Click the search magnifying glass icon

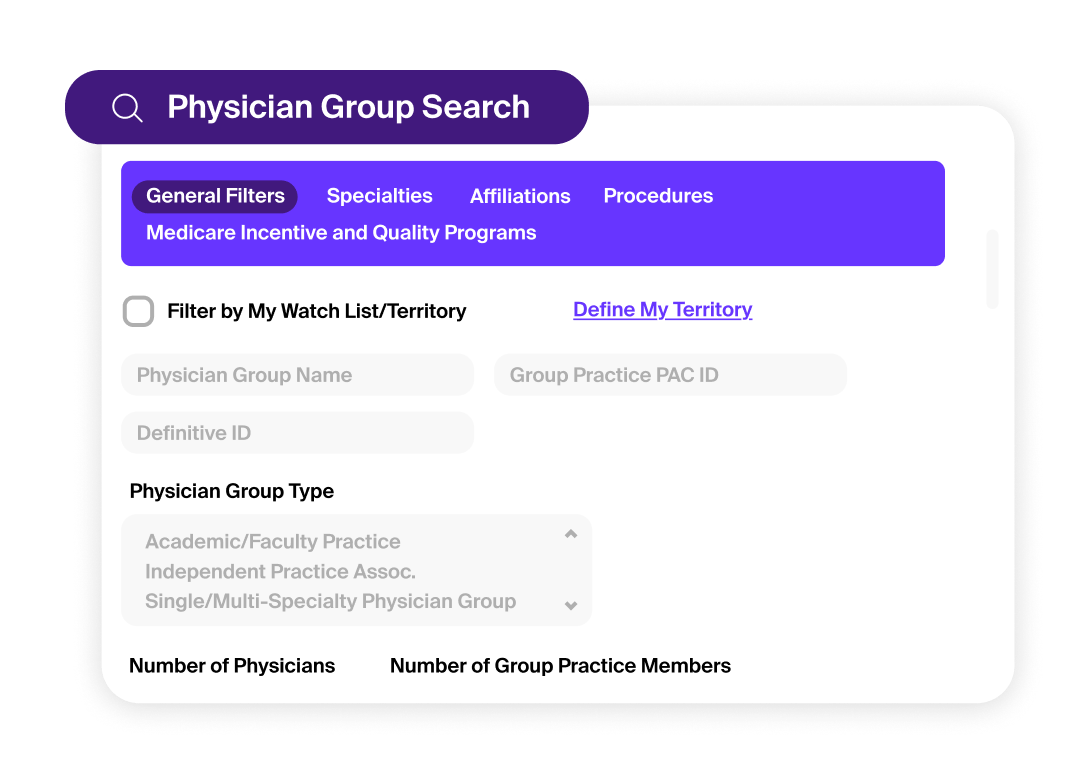127,107
